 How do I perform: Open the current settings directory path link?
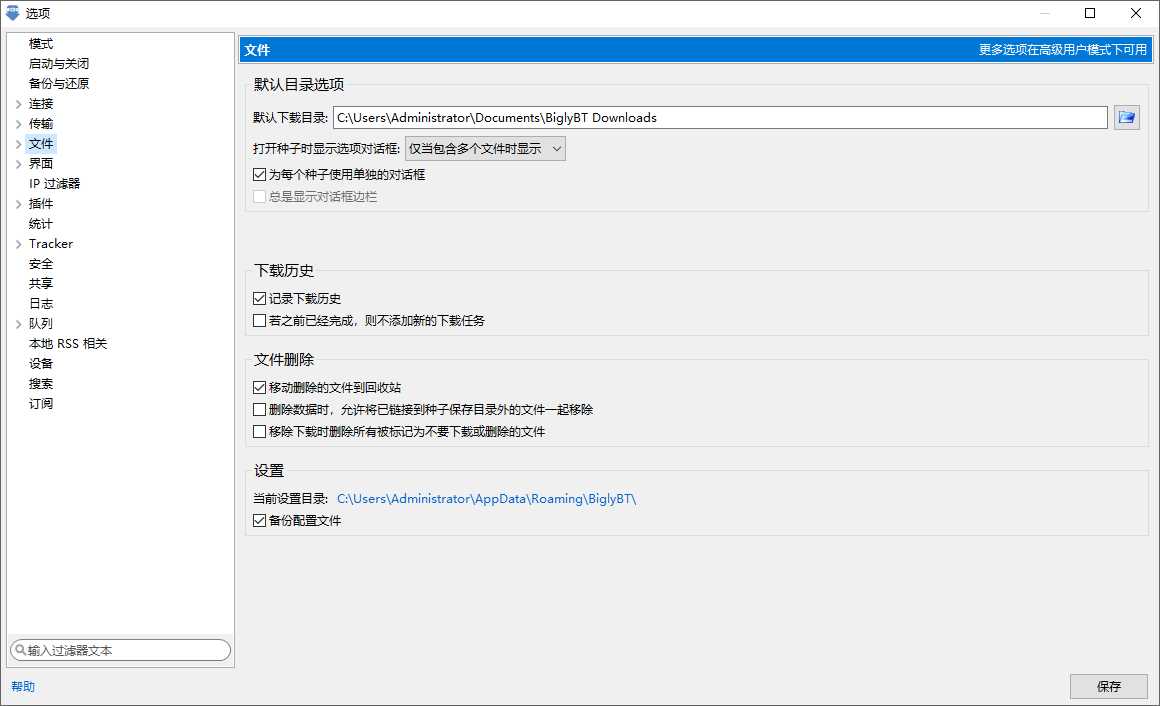(486, 499)
